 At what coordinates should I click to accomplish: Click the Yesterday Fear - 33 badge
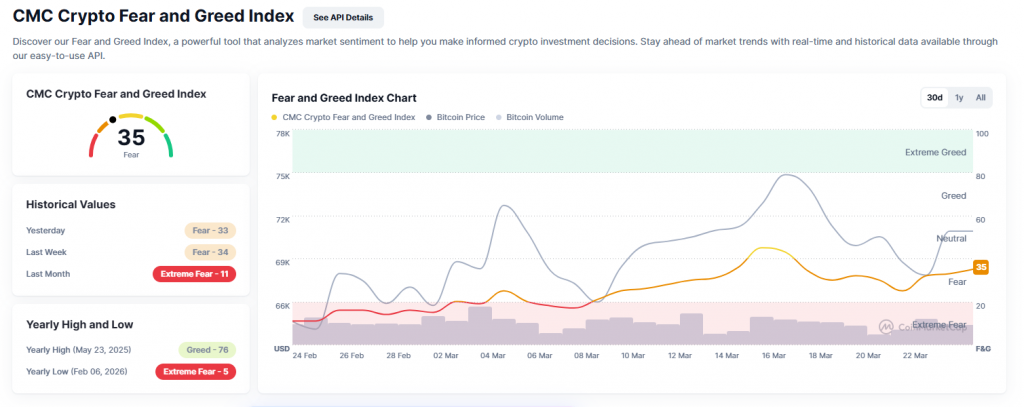click(x=210, y=231)
